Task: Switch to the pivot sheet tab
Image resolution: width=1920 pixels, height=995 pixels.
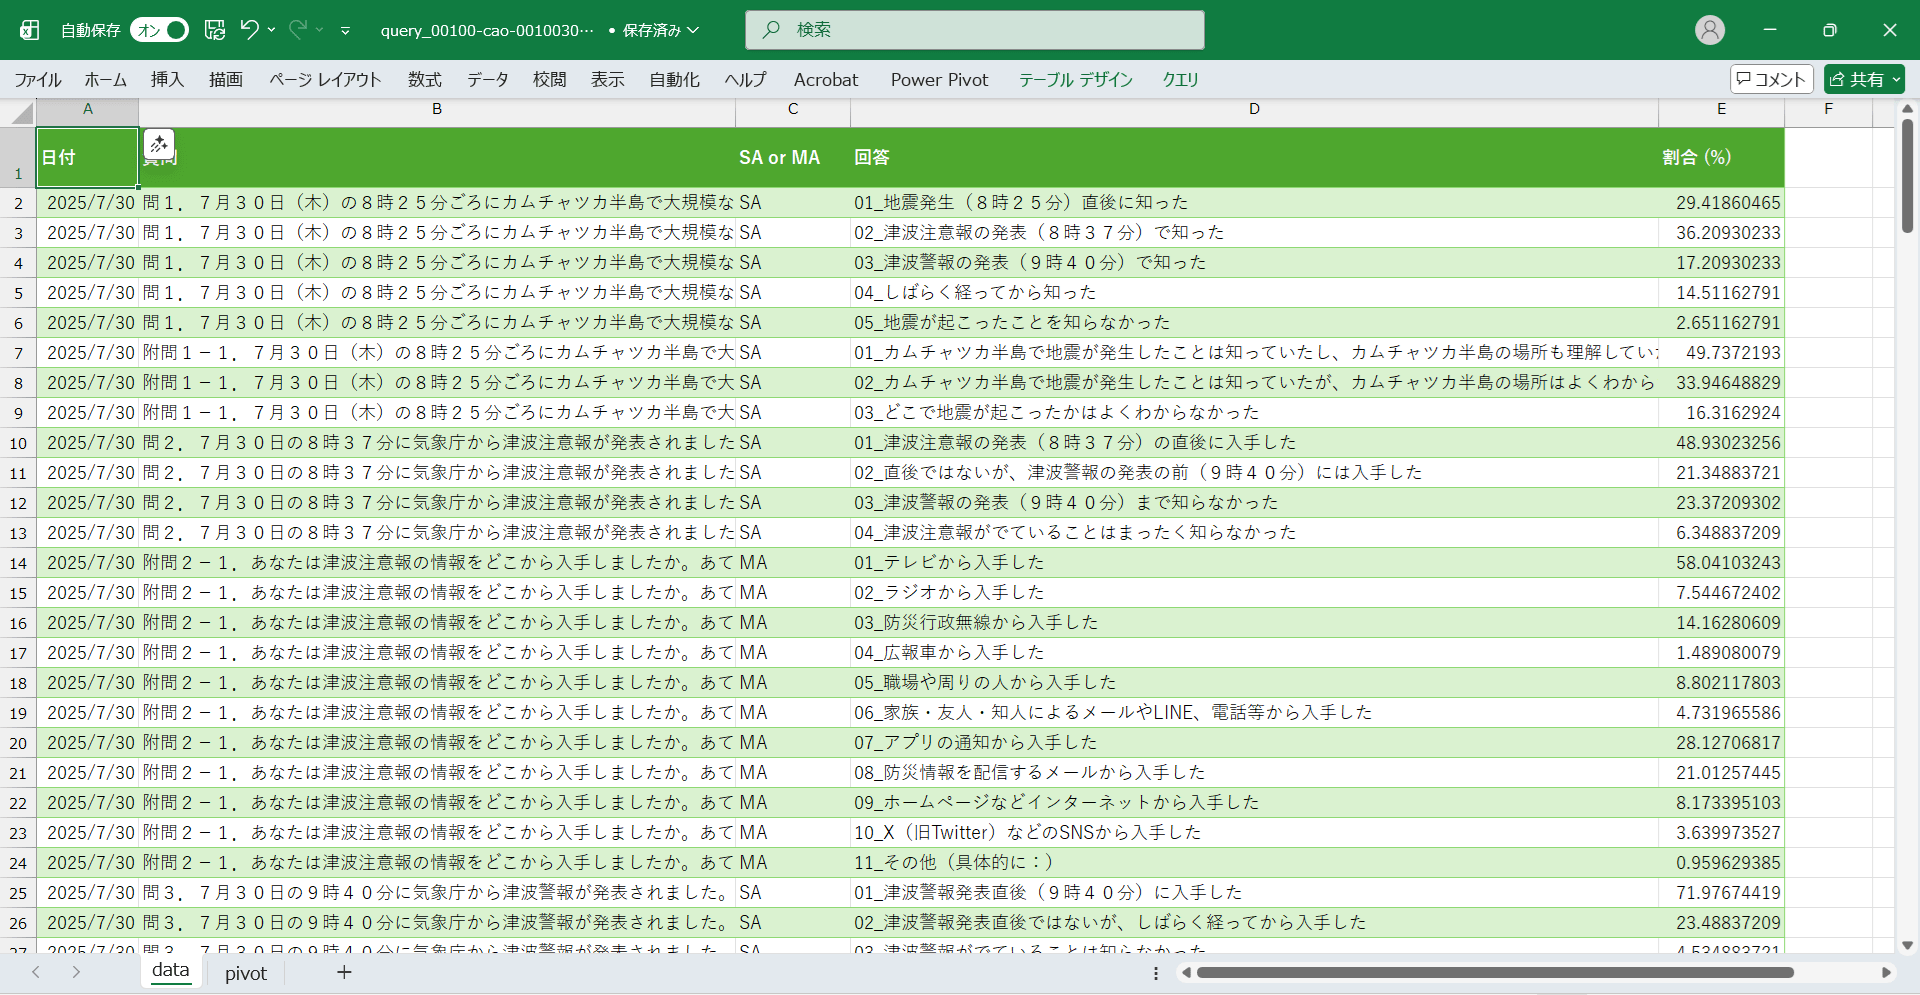Action: coord(246,973)
